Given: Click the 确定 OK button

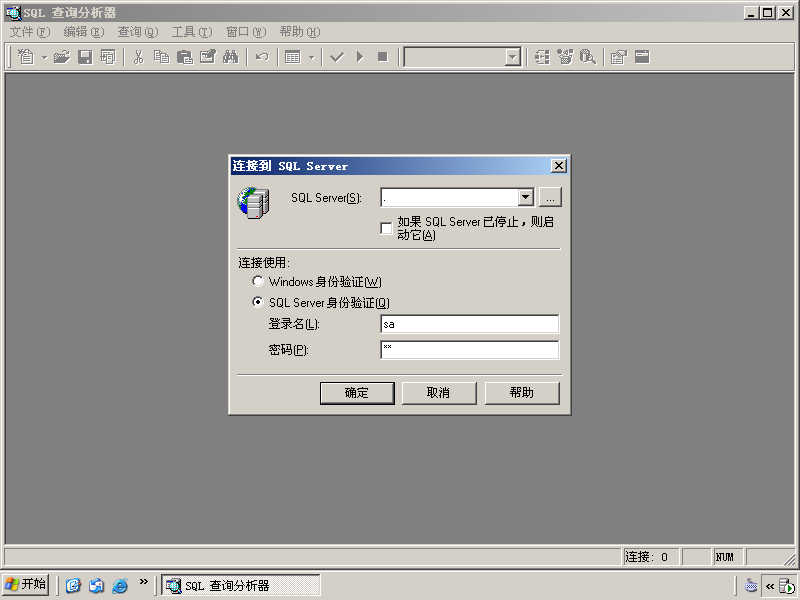Looking at the screenshot, I should (357, 393).
